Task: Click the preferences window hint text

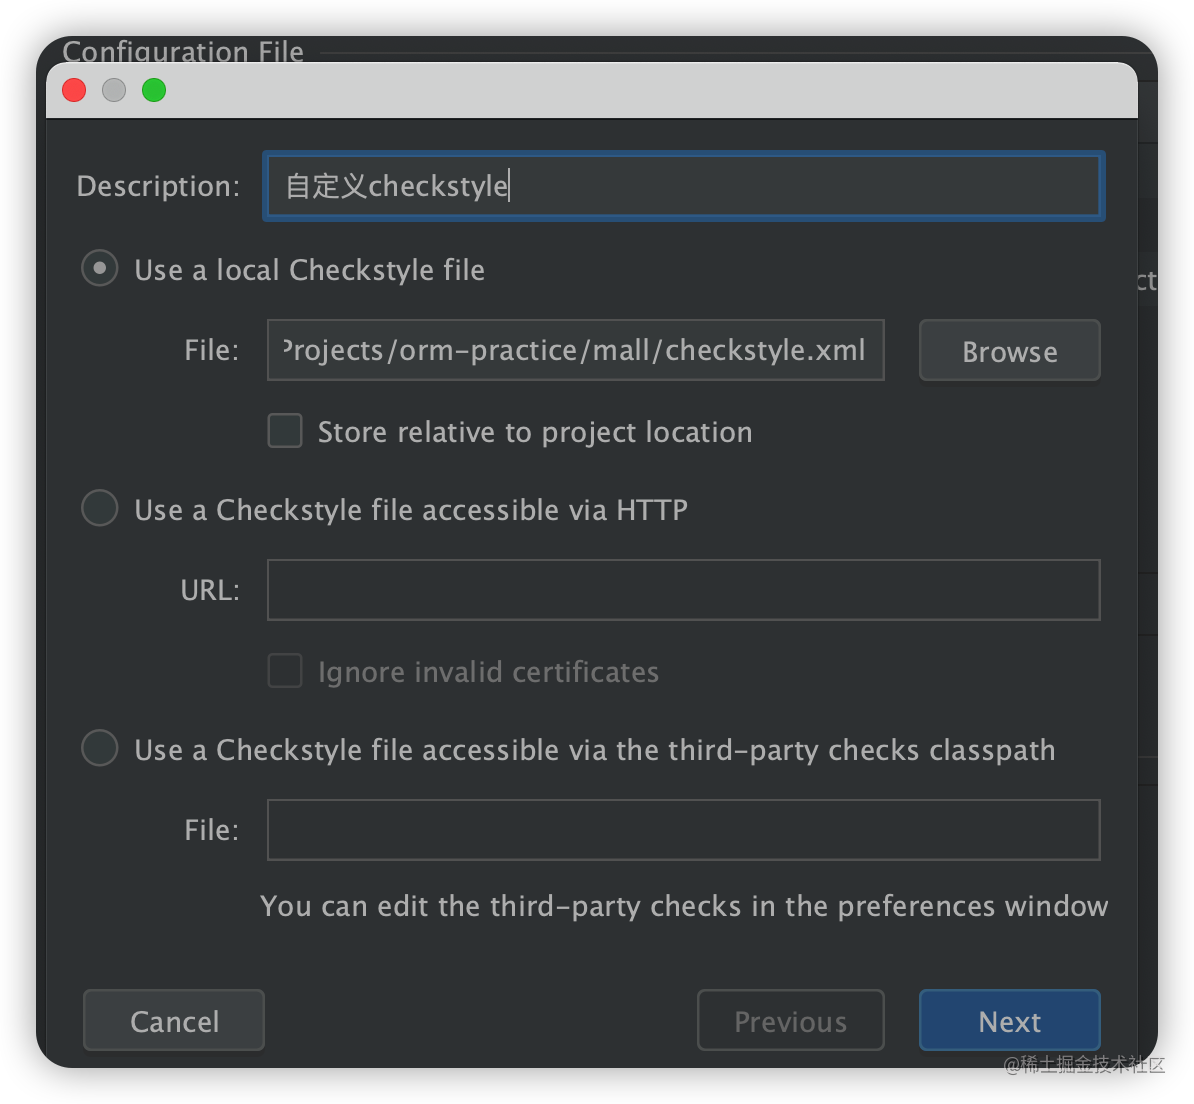Action: pyautogui.click(x=684, y=906)
